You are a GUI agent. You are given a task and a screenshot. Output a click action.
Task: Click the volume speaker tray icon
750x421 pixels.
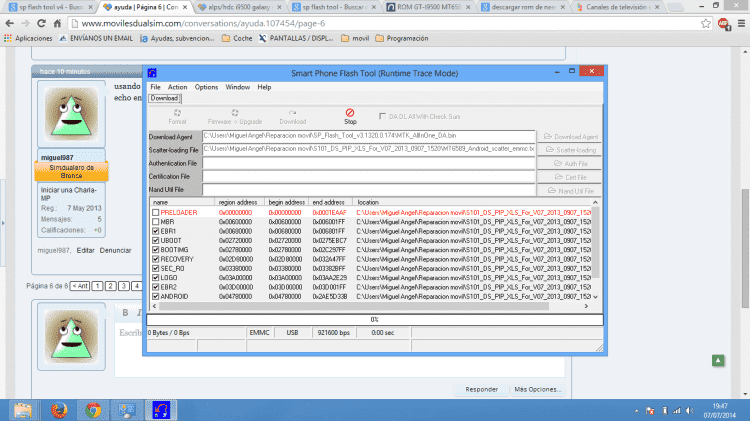[x=689, y=410]
